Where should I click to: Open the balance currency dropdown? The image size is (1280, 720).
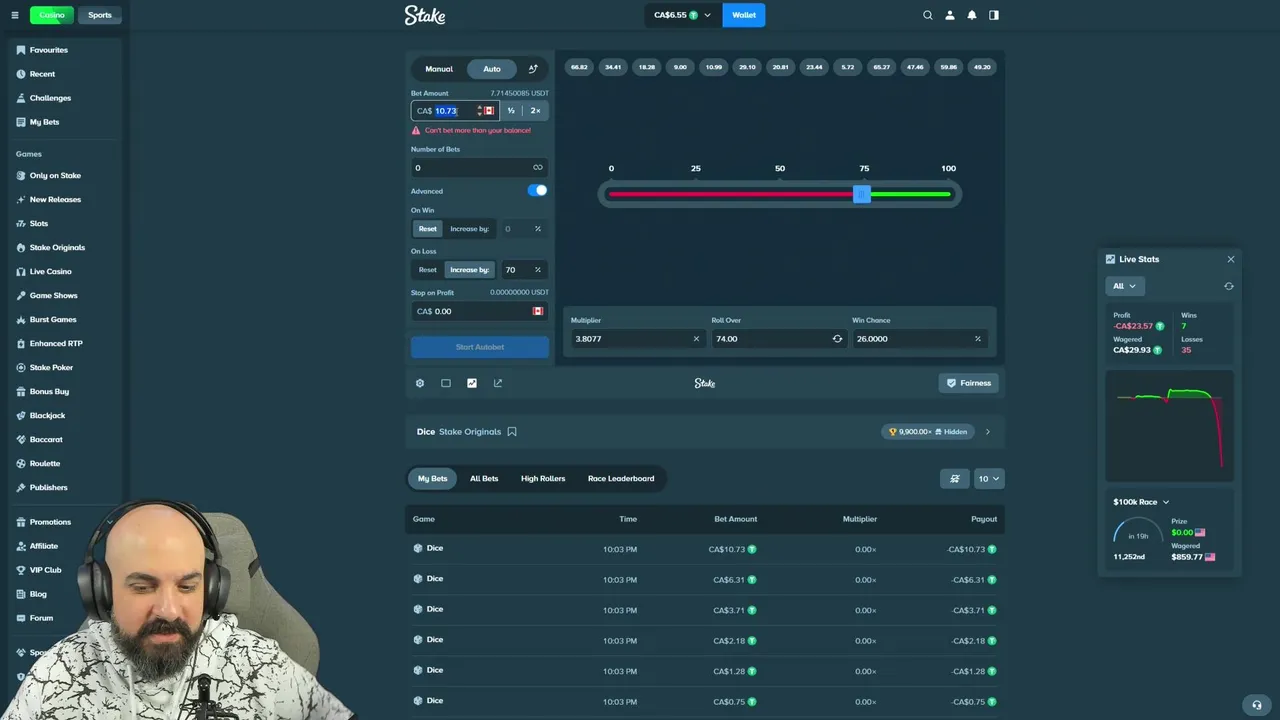(x=683, y=15)
